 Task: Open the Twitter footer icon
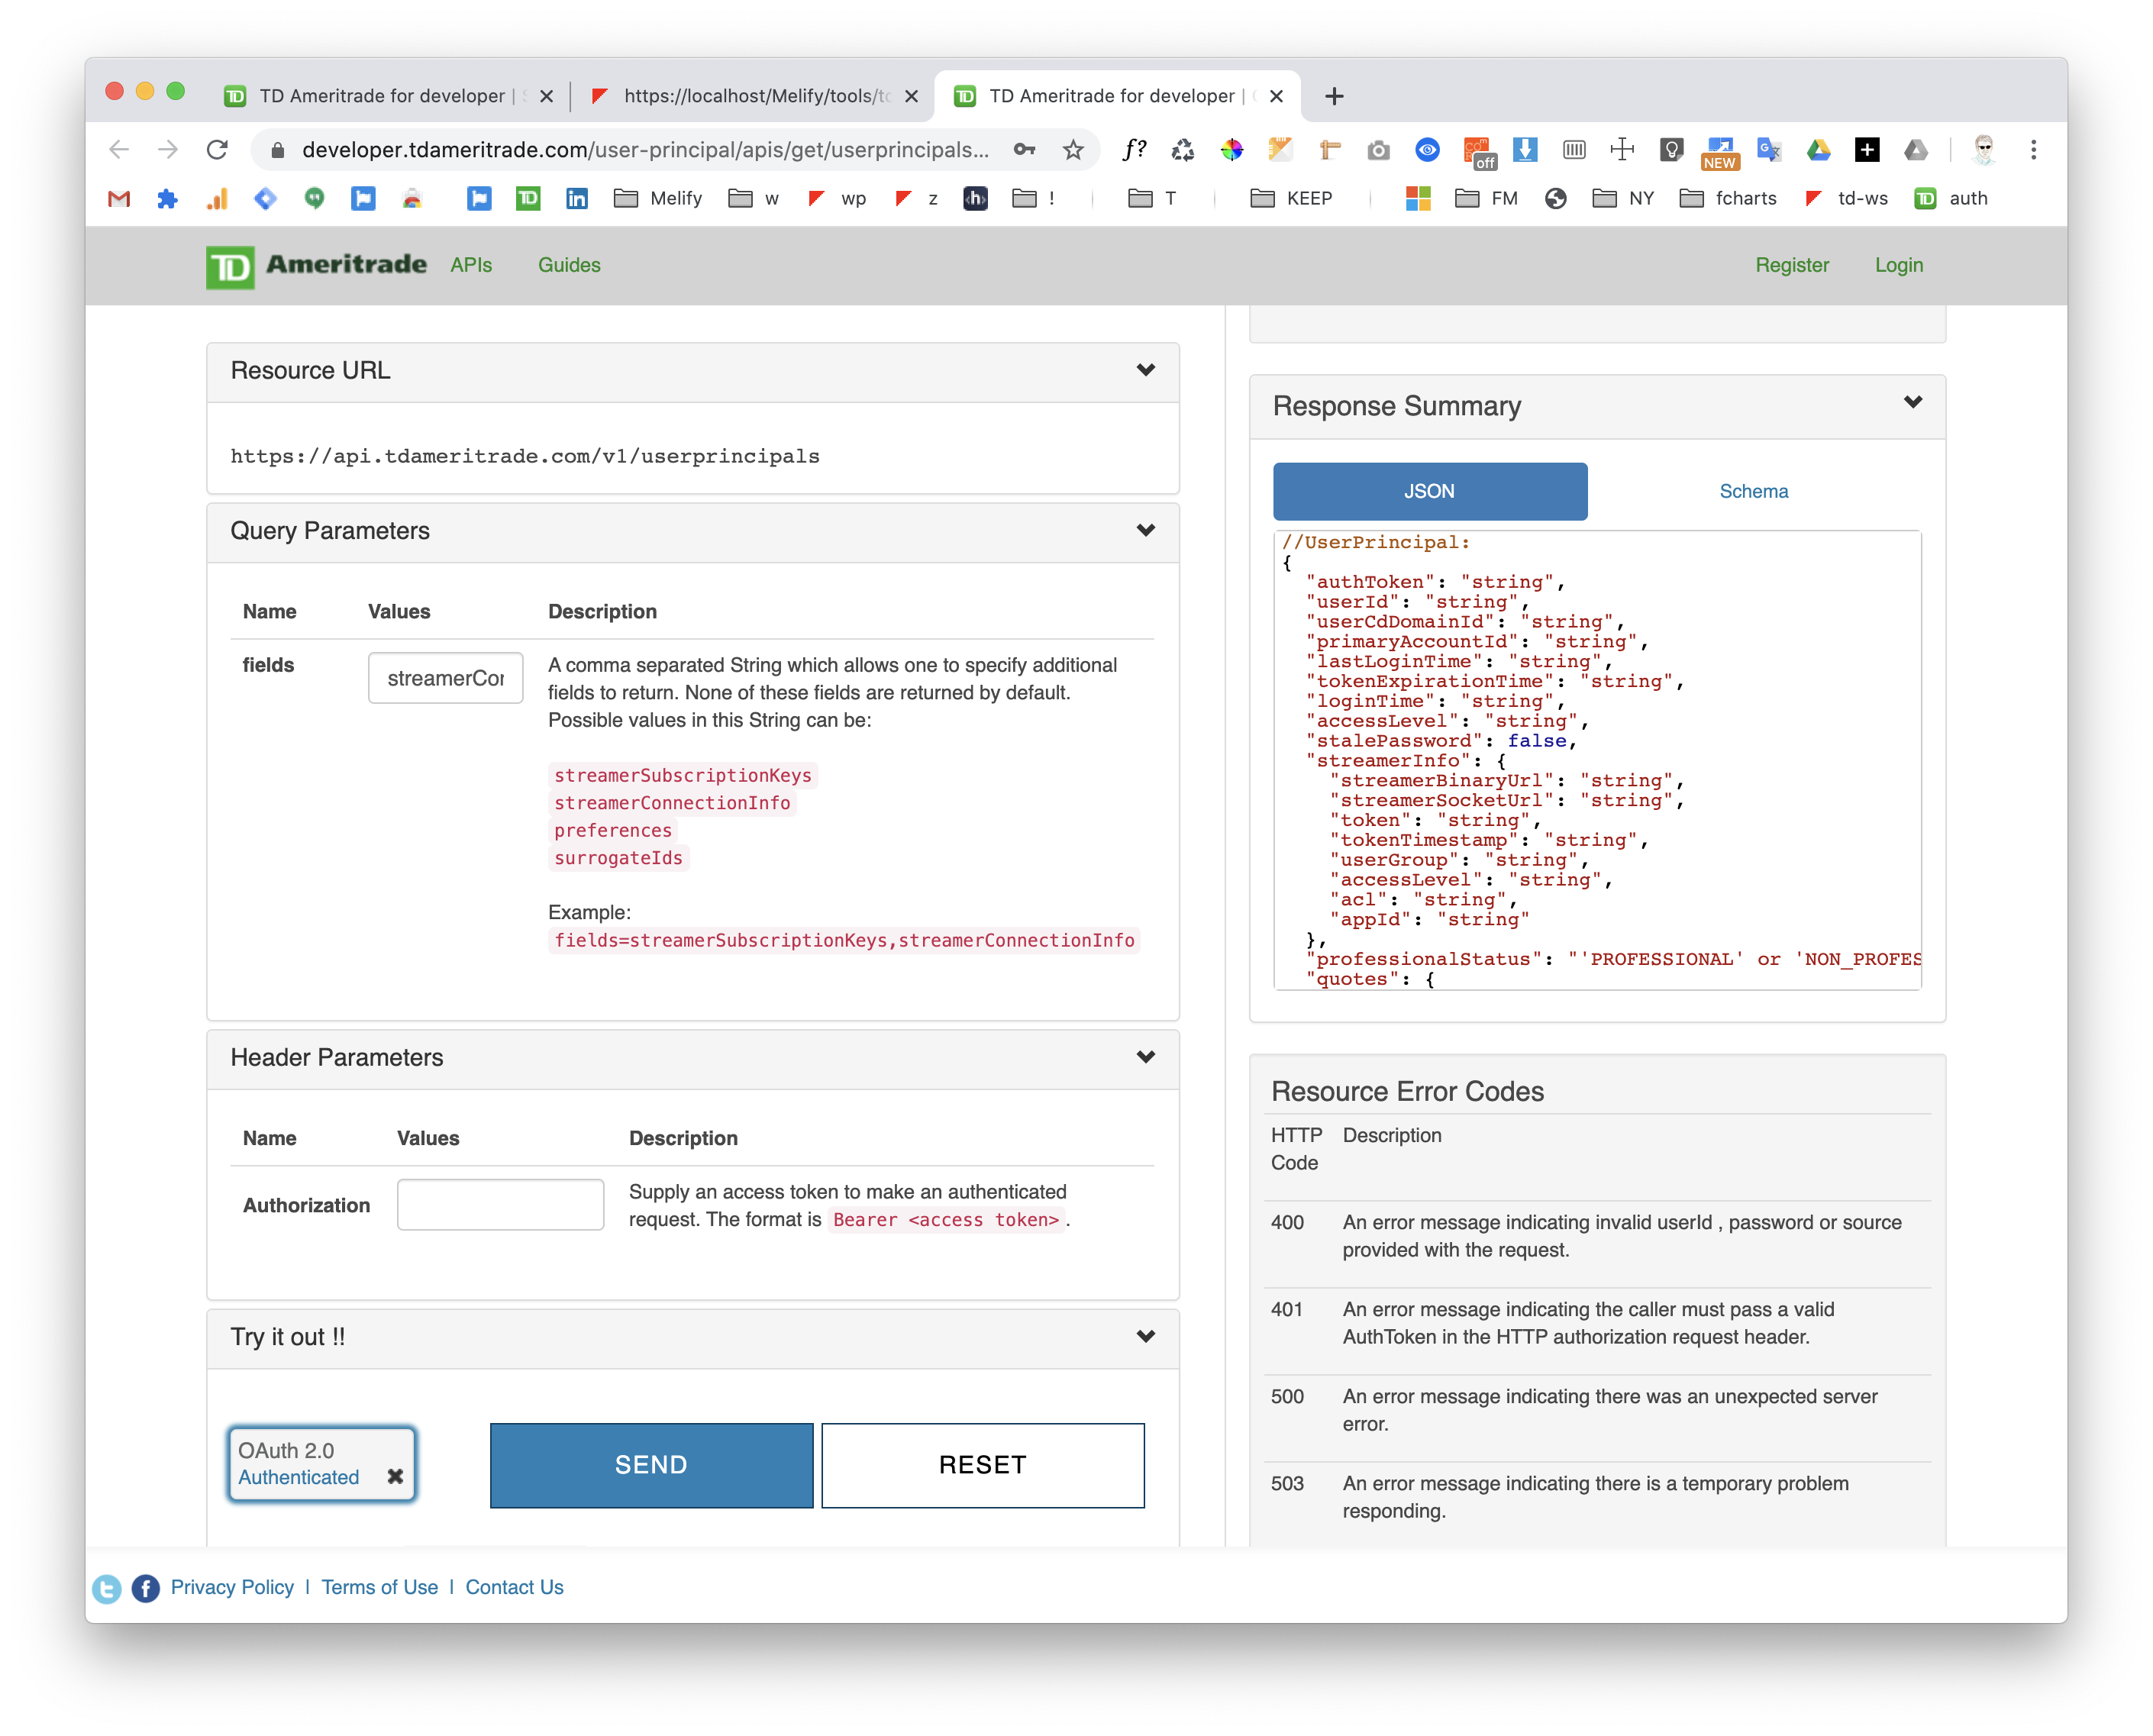click(107, 1588)
